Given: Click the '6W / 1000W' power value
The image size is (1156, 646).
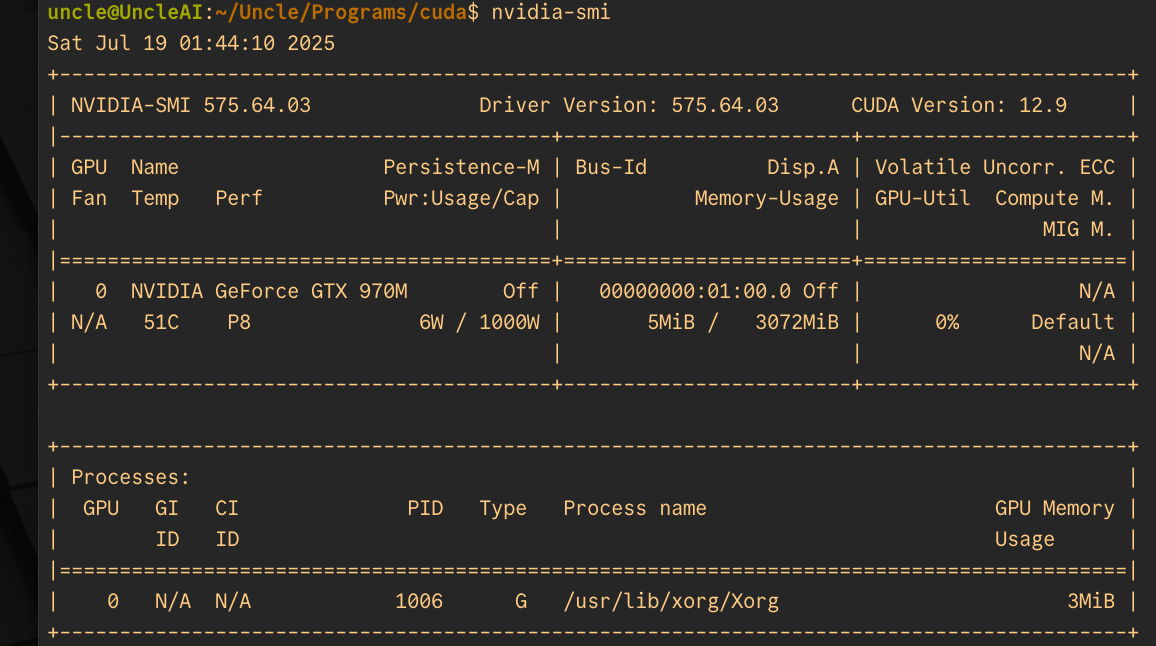Looking at the screenshot, I should pos(479,322).
